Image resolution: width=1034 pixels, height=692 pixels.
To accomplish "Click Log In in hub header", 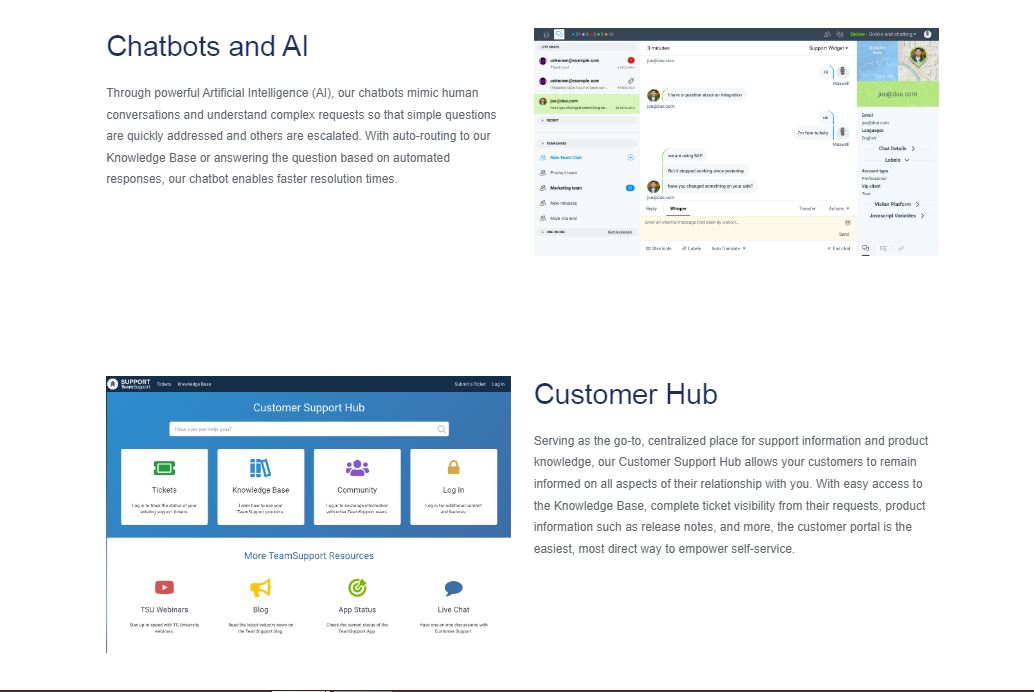I will click(x=499, y=384).
